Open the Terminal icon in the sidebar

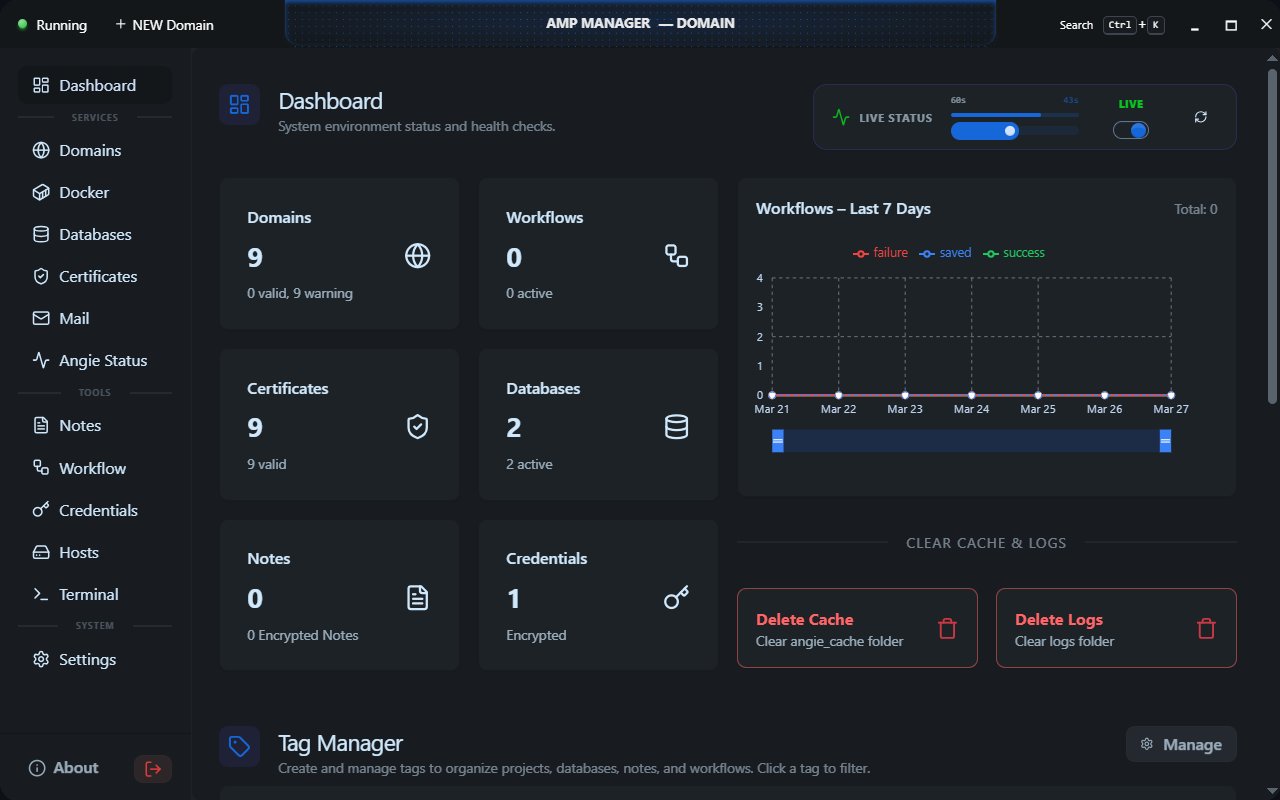click(x=38, y=594)
